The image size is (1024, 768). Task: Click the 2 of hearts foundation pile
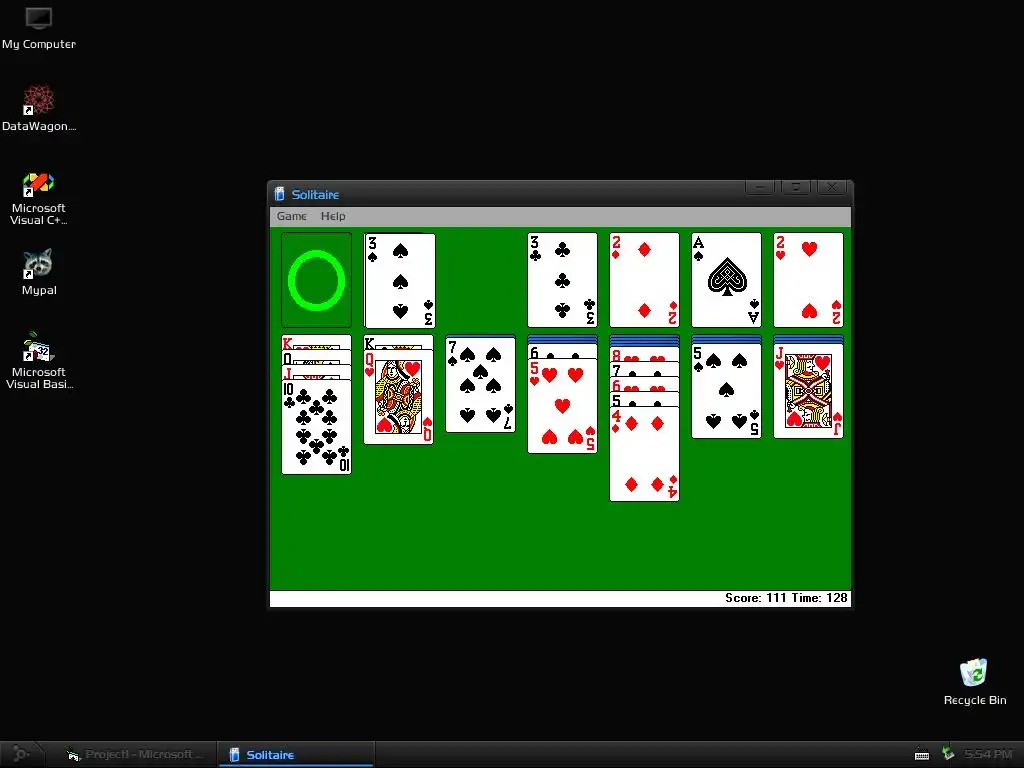(808, 280)
